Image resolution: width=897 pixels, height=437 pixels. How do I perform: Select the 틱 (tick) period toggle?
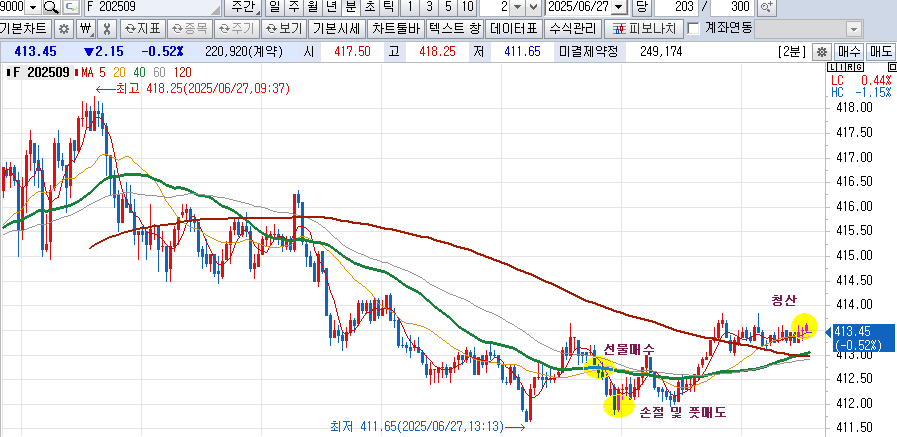click(x=388, y=7)
